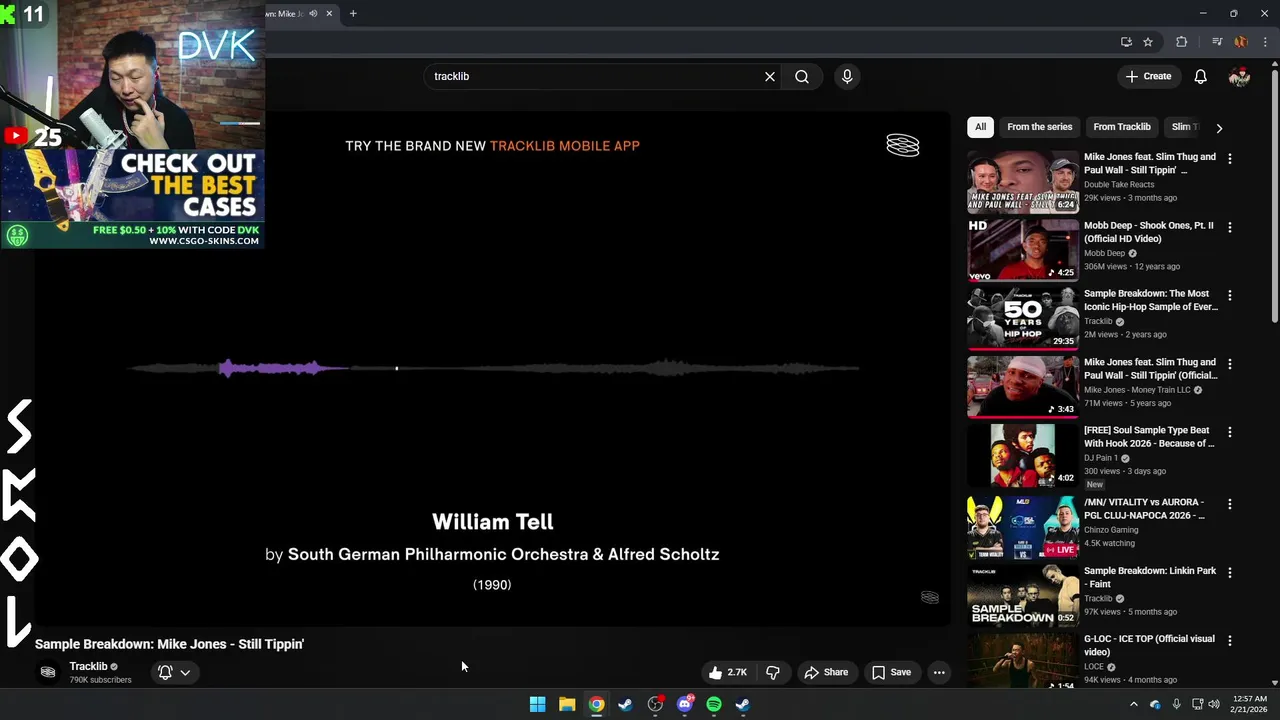Open the Tracklib channel name link
The image size is (1280, 720).
pos(88,666)
